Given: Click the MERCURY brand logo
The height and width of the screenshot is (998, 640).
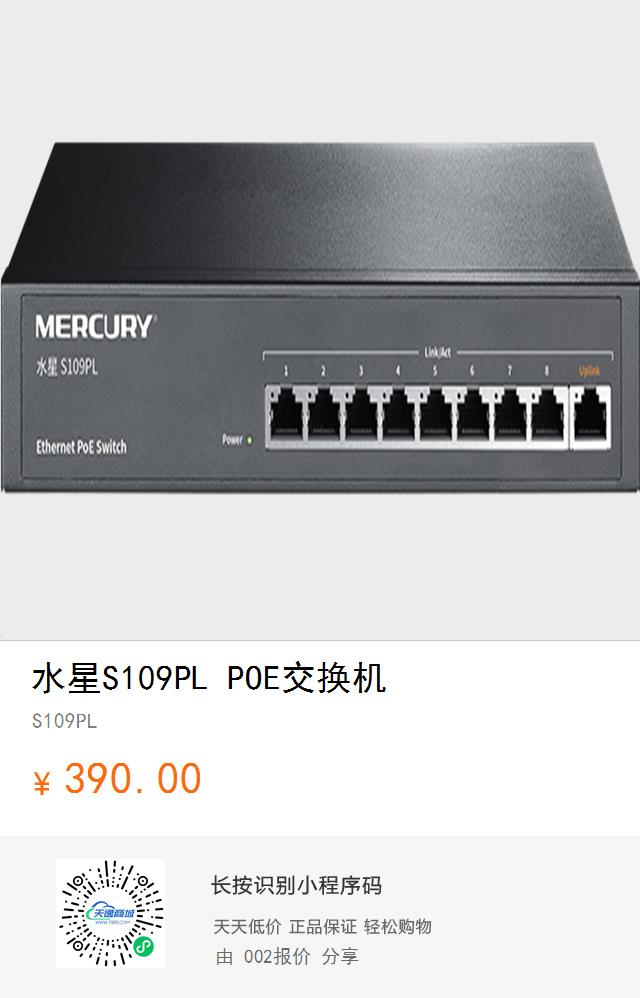Looking at the screenshot, I should click(x=95, y=327).
